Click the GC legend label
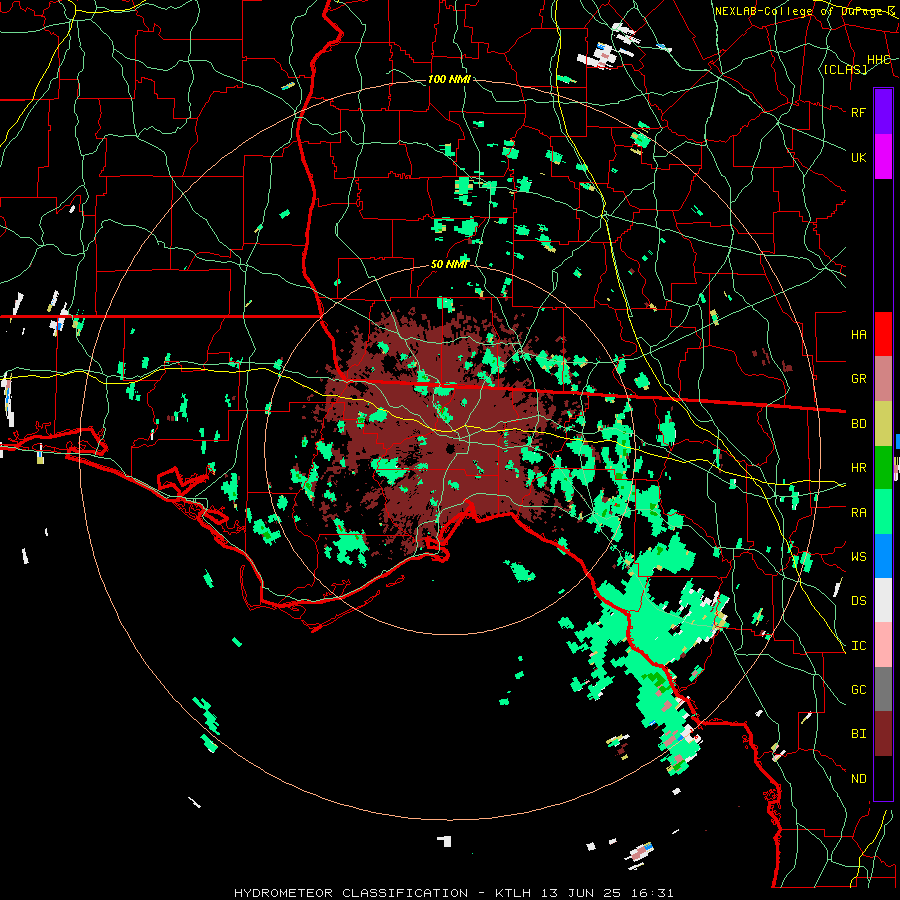 pos(858,690)
